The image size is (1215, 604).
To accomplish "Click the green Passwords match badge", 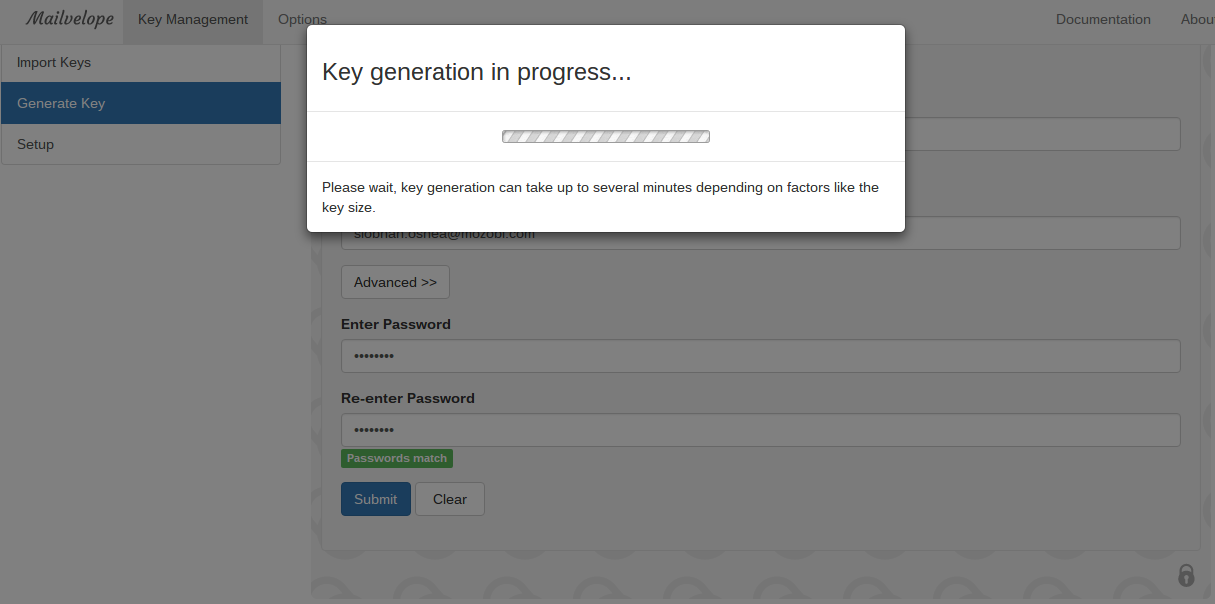I will 397,459.
